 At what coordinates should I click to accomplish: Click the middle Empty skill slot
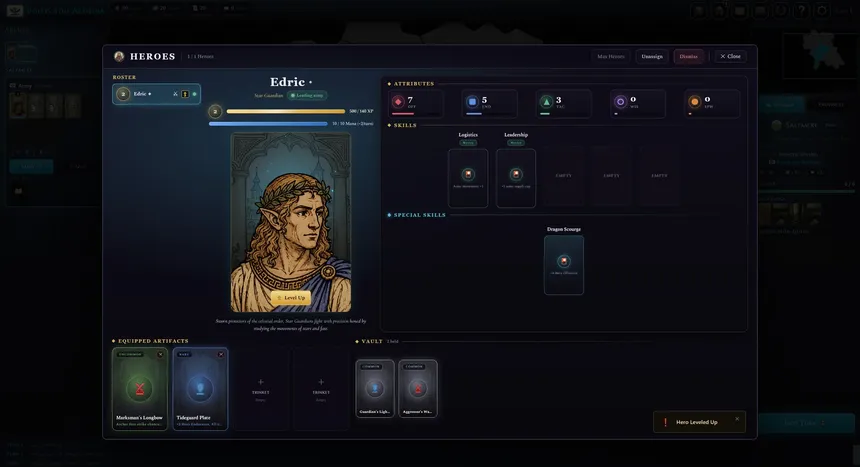point(611,176)
